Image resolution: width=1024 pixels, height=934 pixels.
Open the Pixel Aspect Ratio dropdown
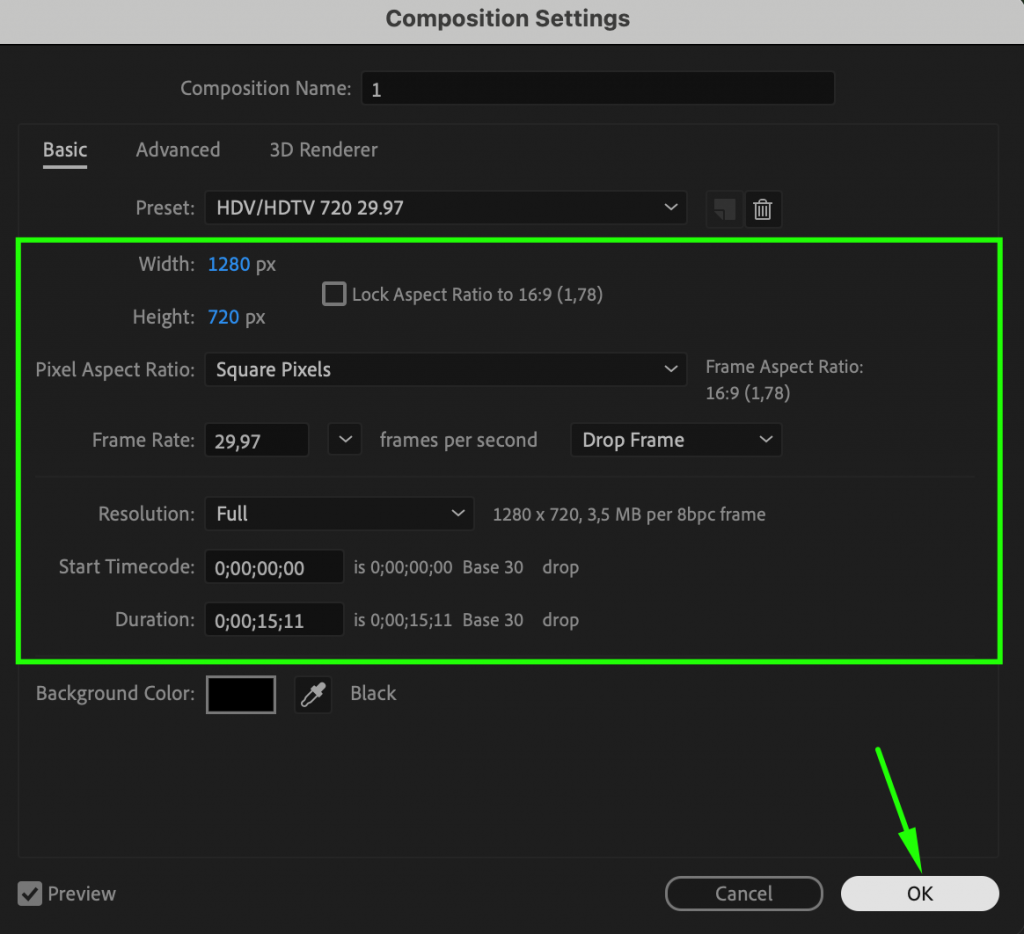point(446,369)
